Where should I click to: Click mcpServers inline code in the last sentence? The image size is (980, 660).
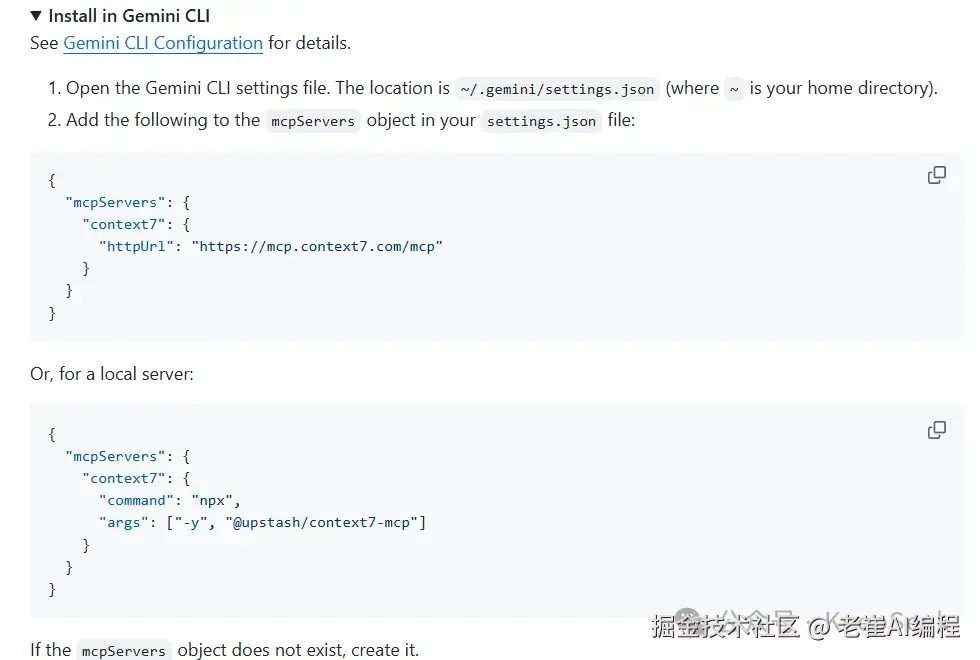coord(123,651)
